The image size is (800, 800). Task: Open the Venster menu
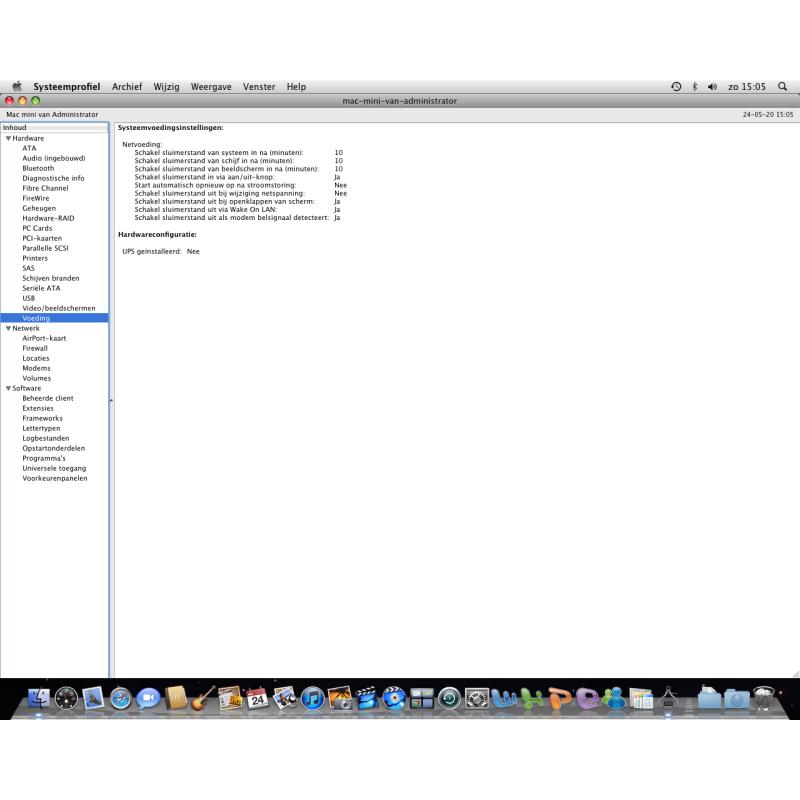[x=259, y=87]
